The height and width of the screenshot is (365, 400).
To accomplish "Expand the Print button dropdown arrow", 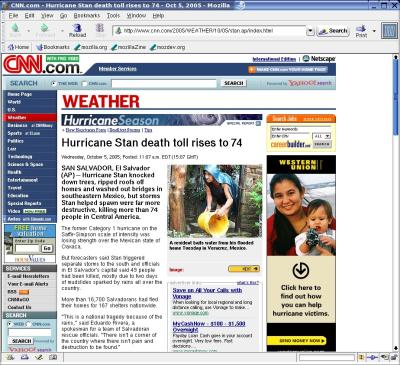I will [x=374, y=31].
